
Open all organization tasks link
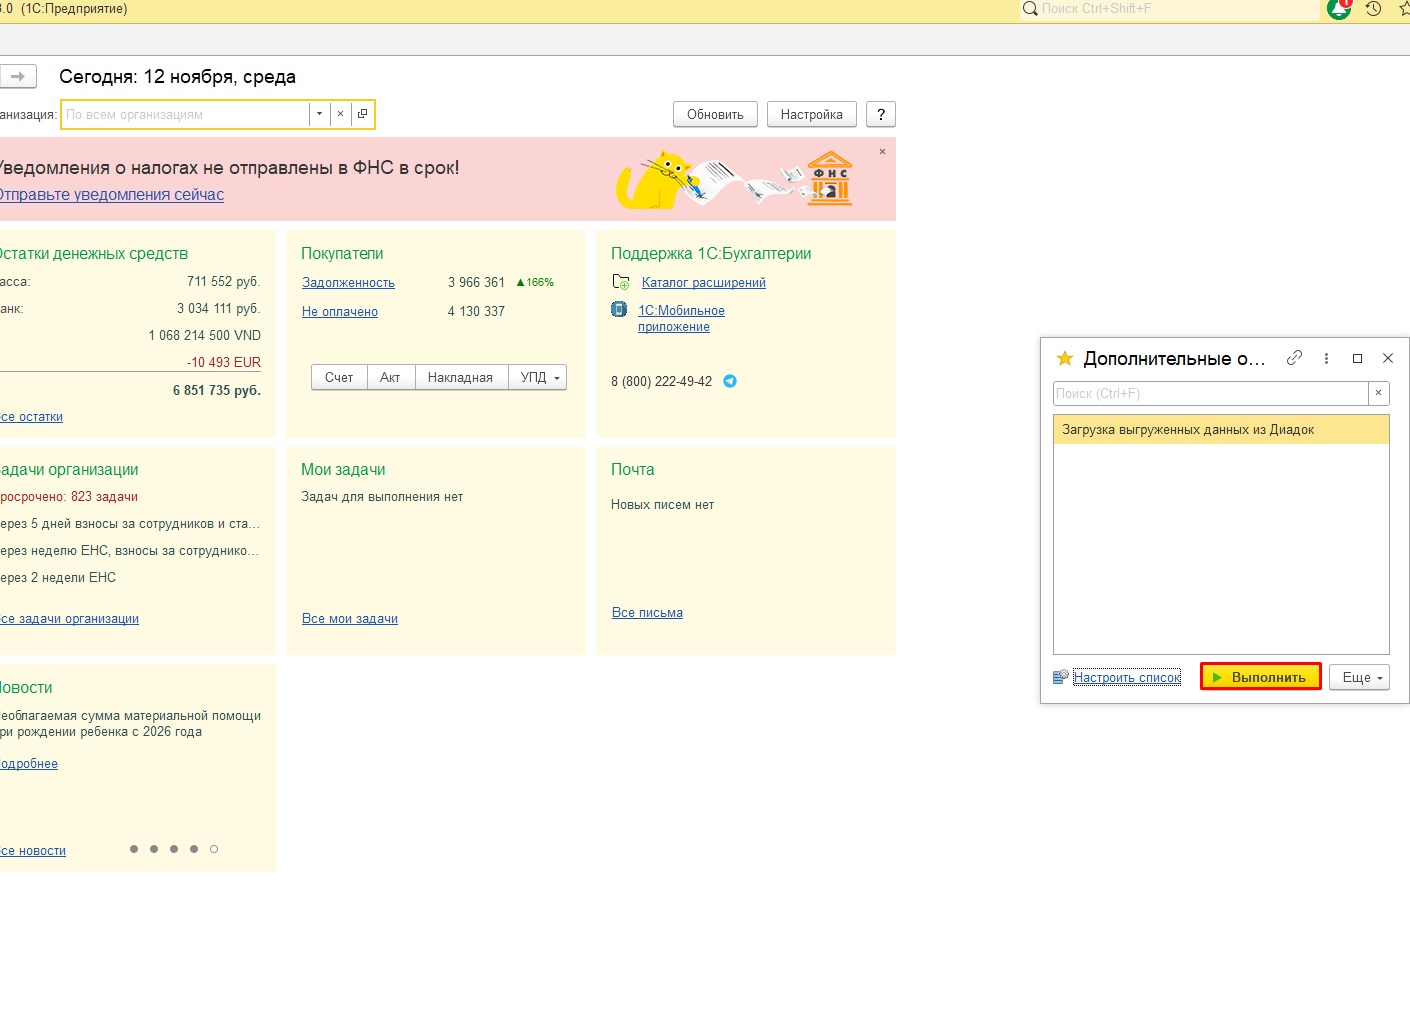69,619
